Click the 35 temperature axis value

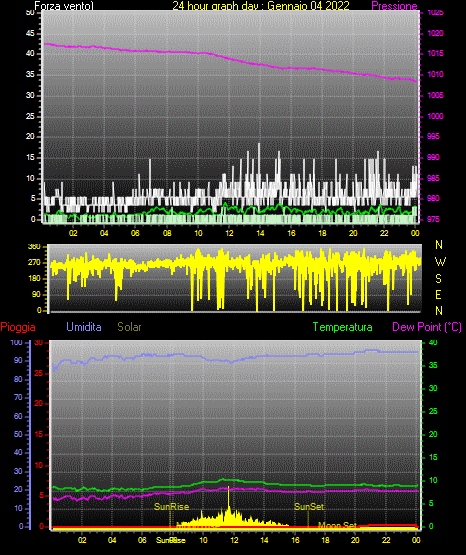(433, 365)
